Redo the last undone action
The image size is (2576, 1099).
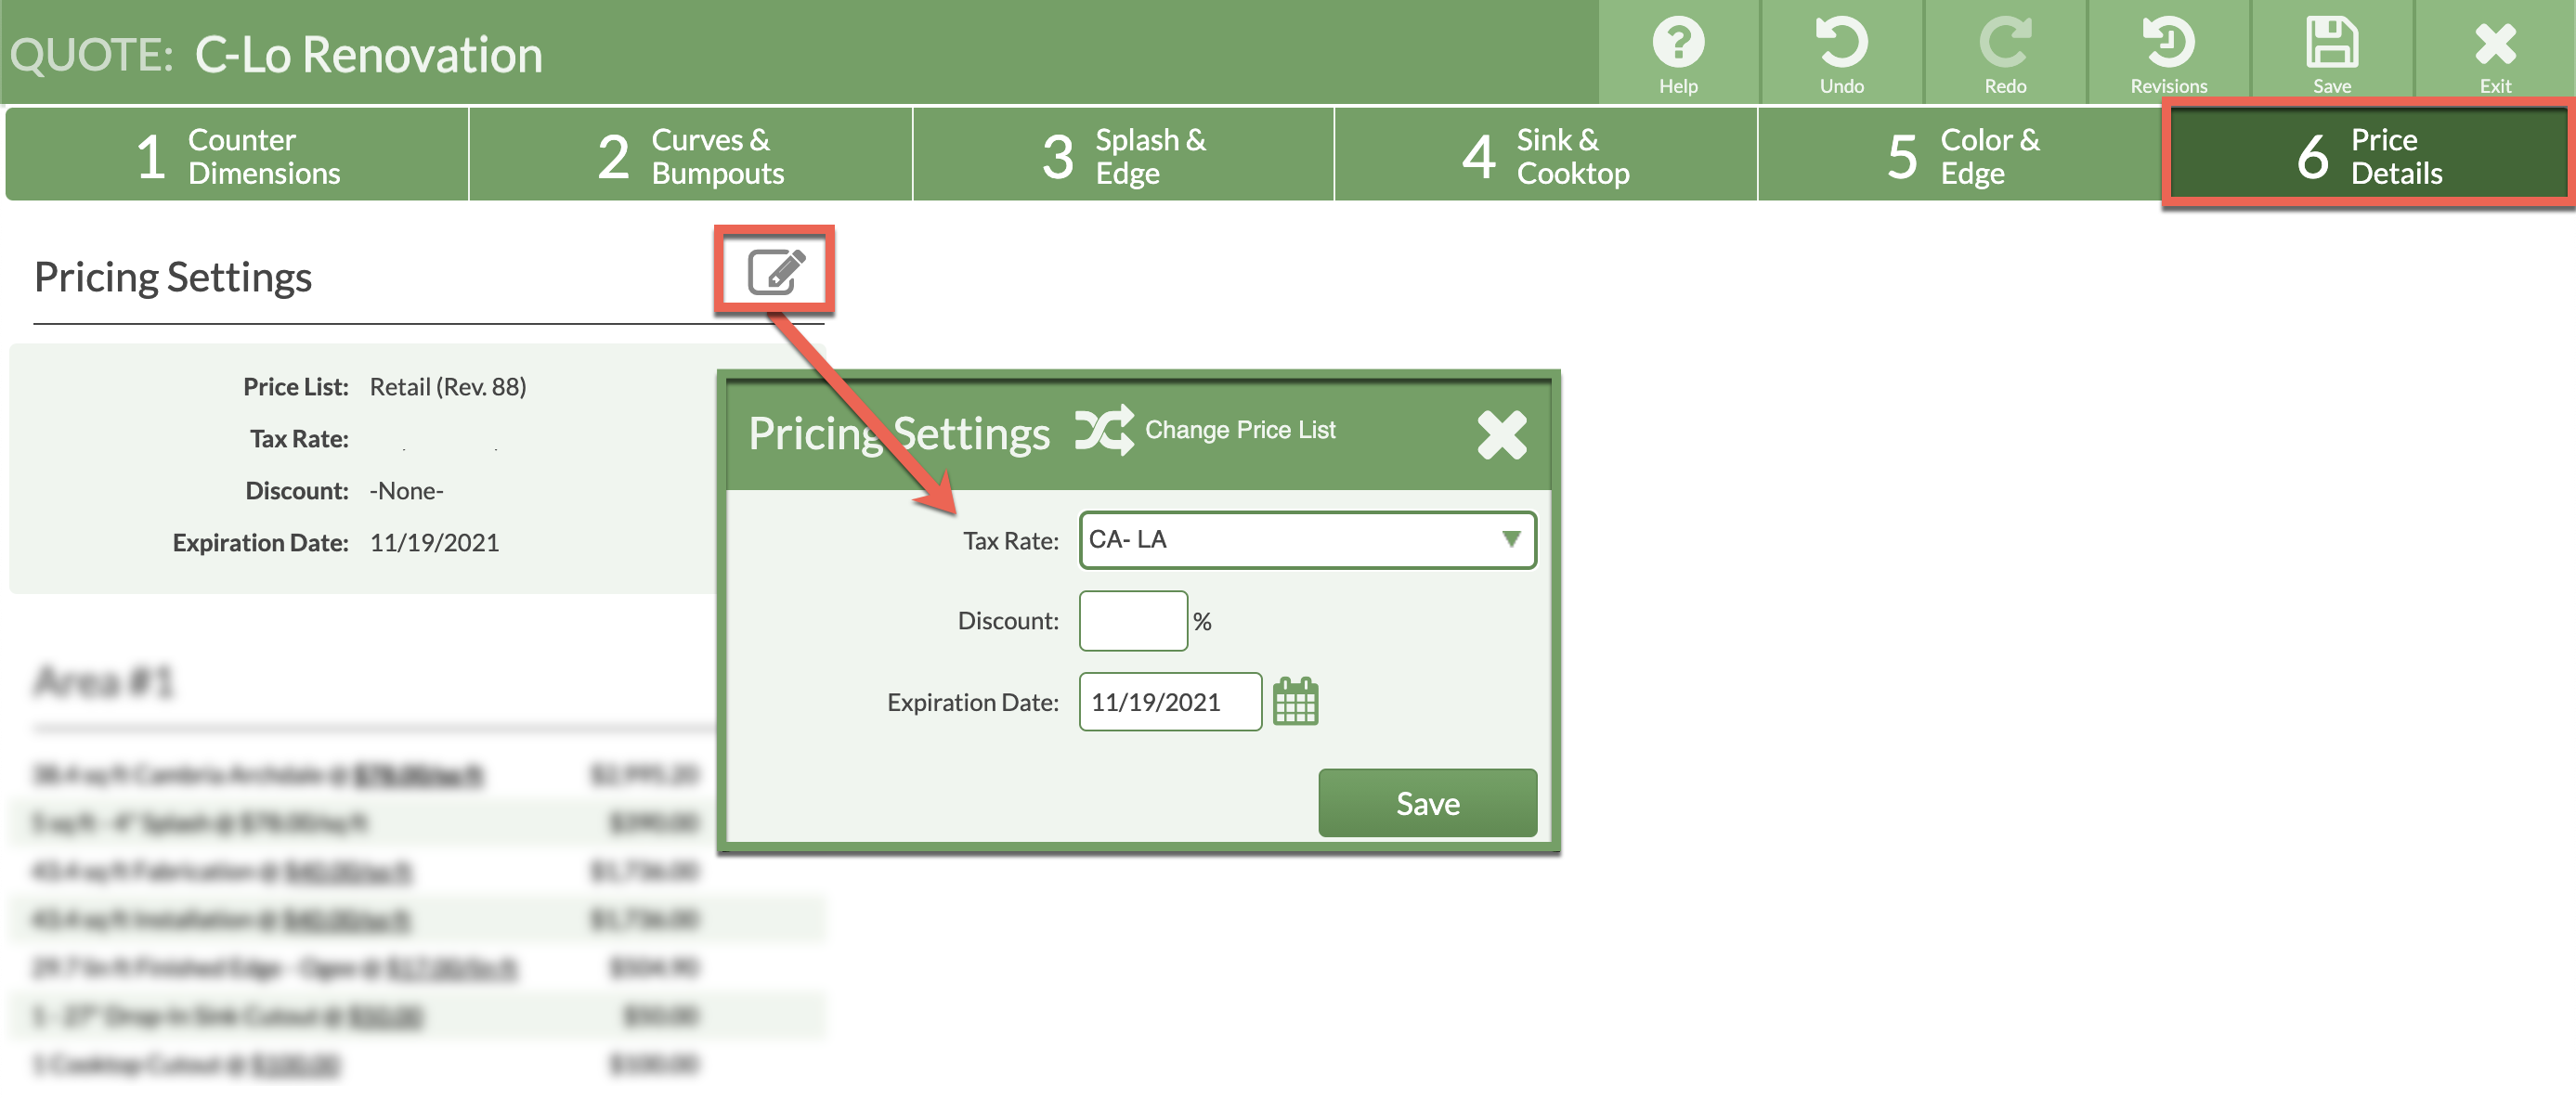(x=2006, y=50)
